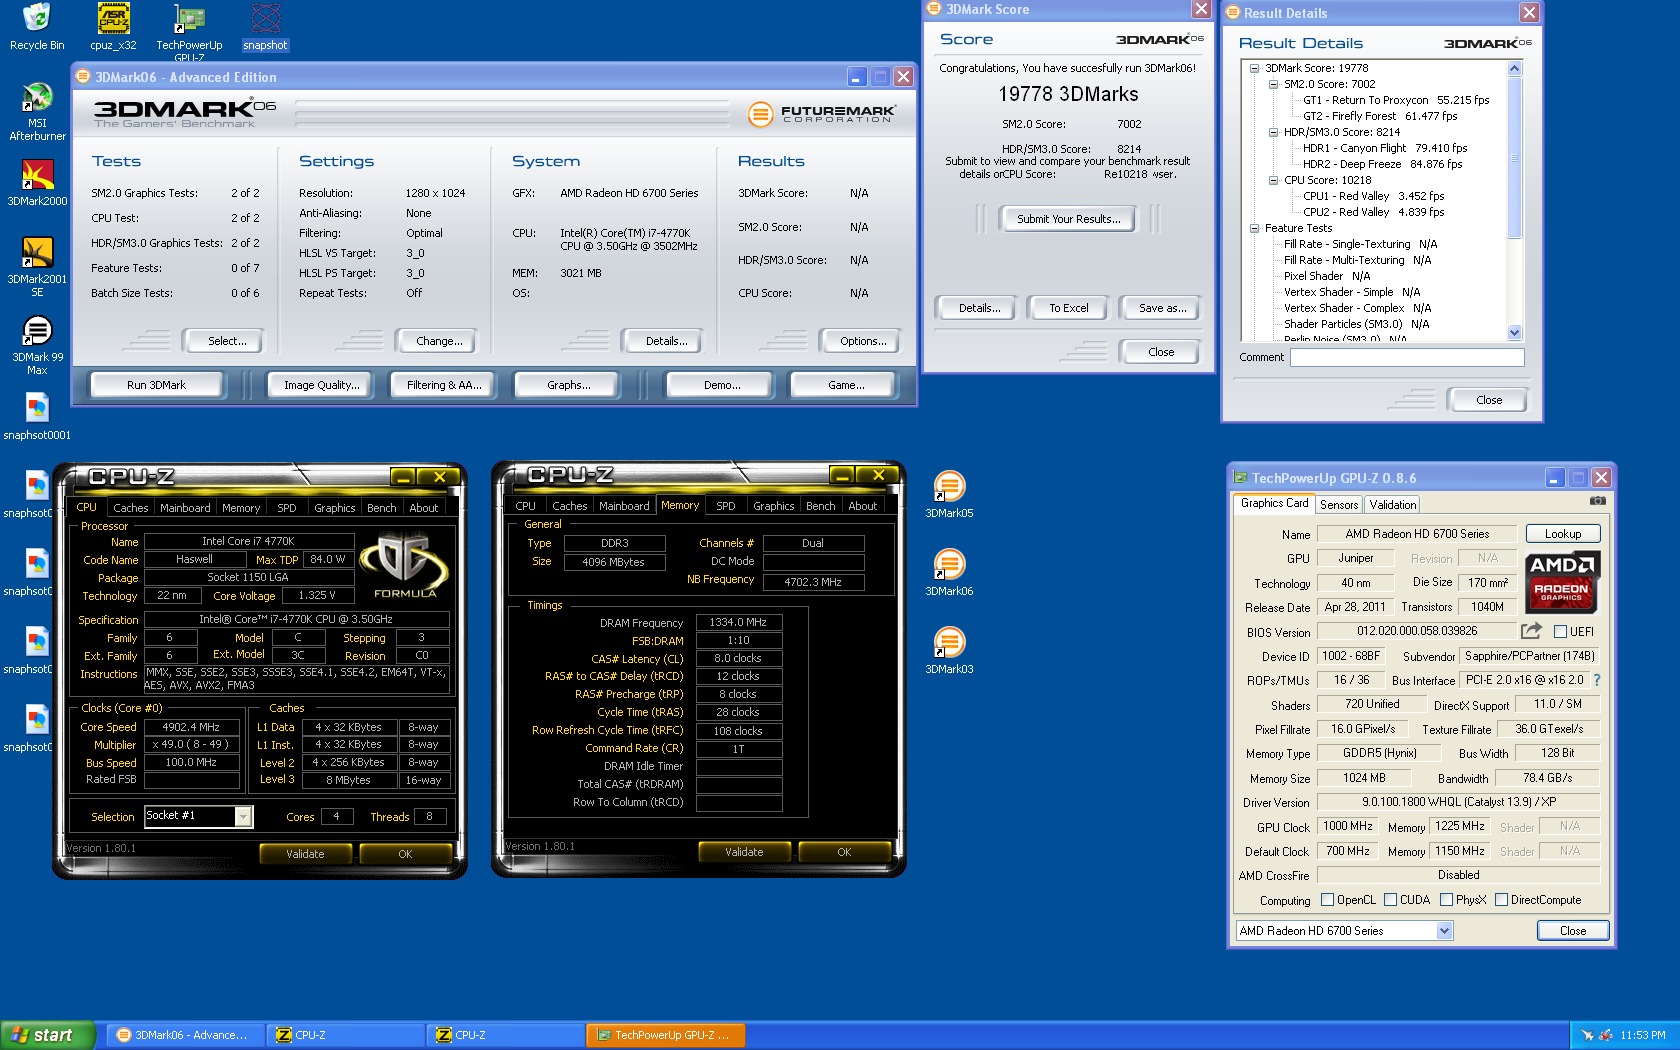Open the start menu
This screenshot has width=1680, height=1050.
[x=48, y=1035]
